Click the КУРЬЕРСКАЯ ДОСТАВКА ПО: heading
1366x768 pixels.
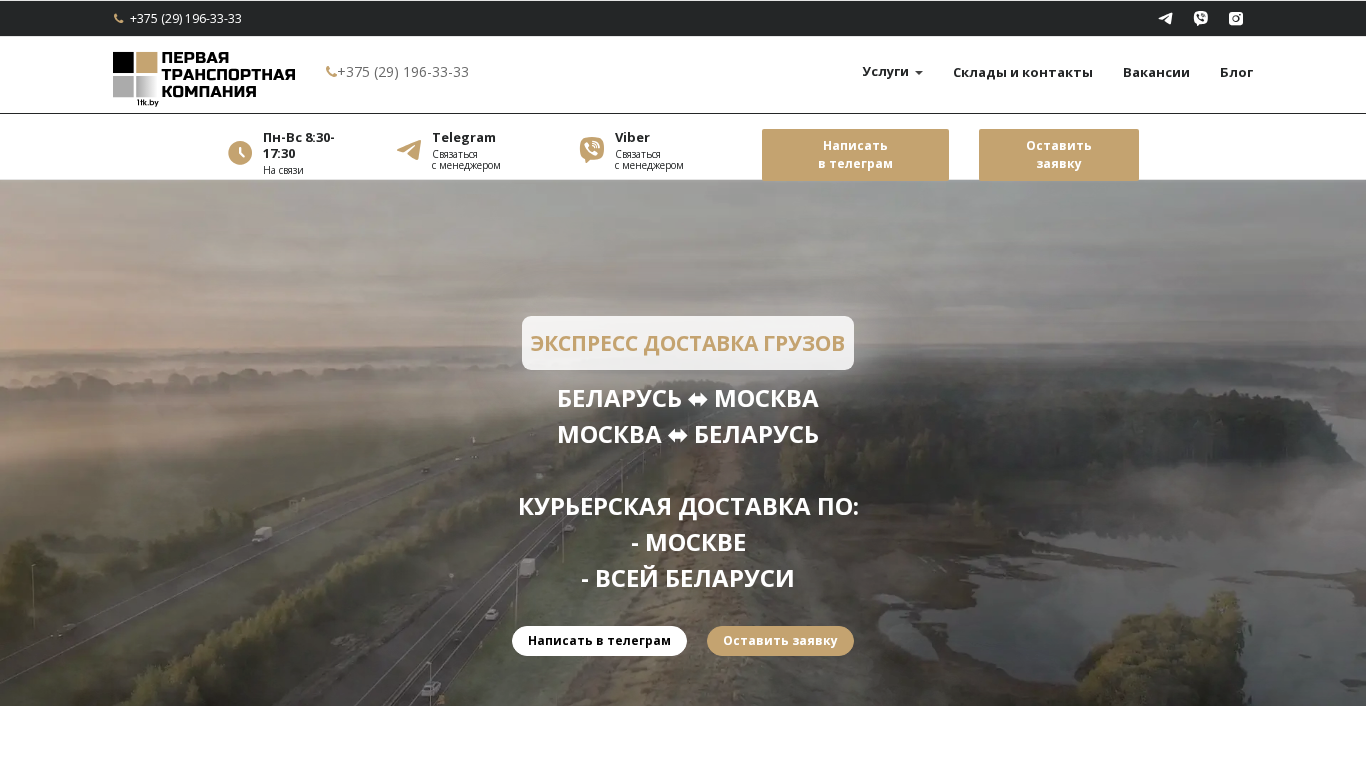pyautogui.click(x=688, y=507)
